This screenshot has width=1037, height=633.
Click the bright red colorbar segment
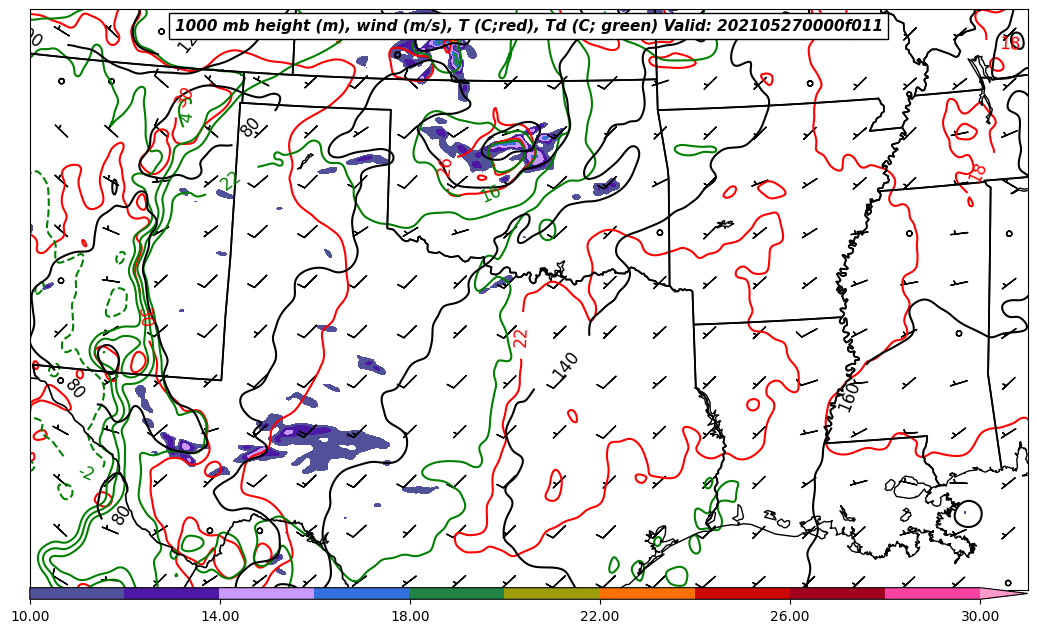tap(742, 593)
